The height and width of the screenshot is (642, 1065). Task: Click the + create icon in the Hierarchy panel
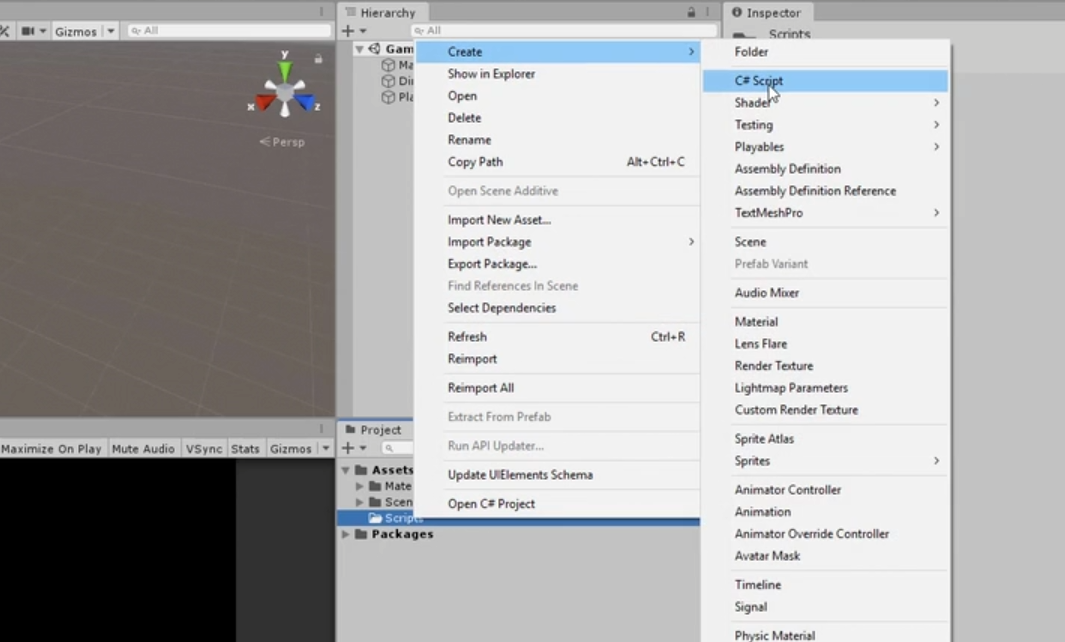click(347, 30)
